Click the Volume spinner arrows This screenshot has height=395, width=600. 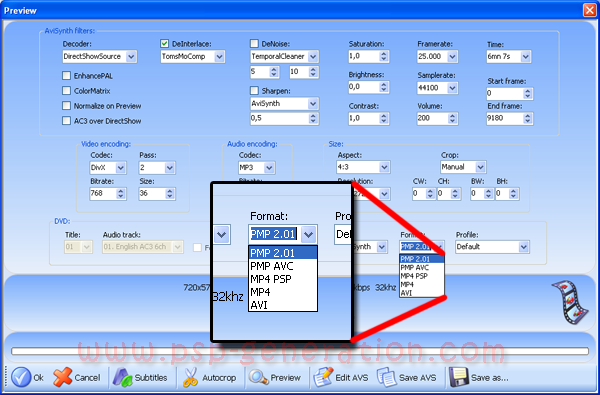pos(453,119)
